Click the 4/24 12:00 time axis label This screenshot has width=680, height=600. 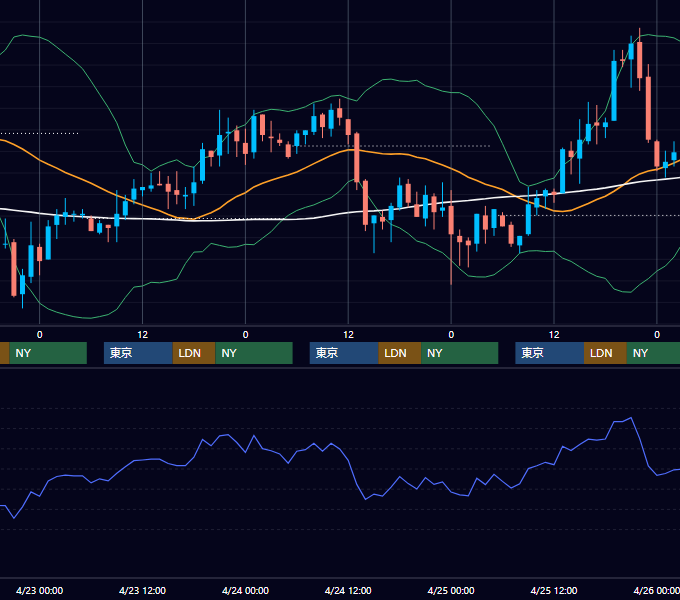(348, 590)
